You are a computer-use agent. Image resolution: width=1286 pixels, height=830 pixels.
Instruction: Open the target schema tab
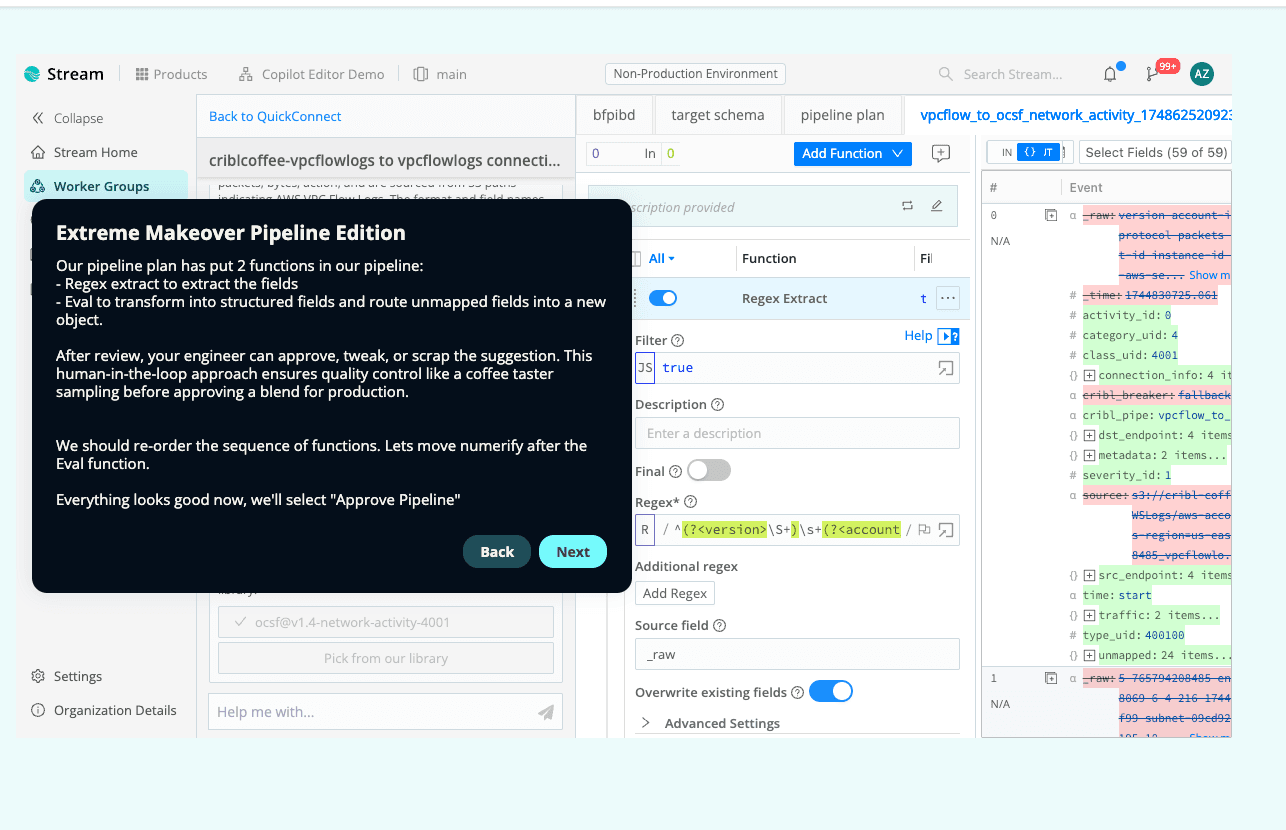point(718,114)
